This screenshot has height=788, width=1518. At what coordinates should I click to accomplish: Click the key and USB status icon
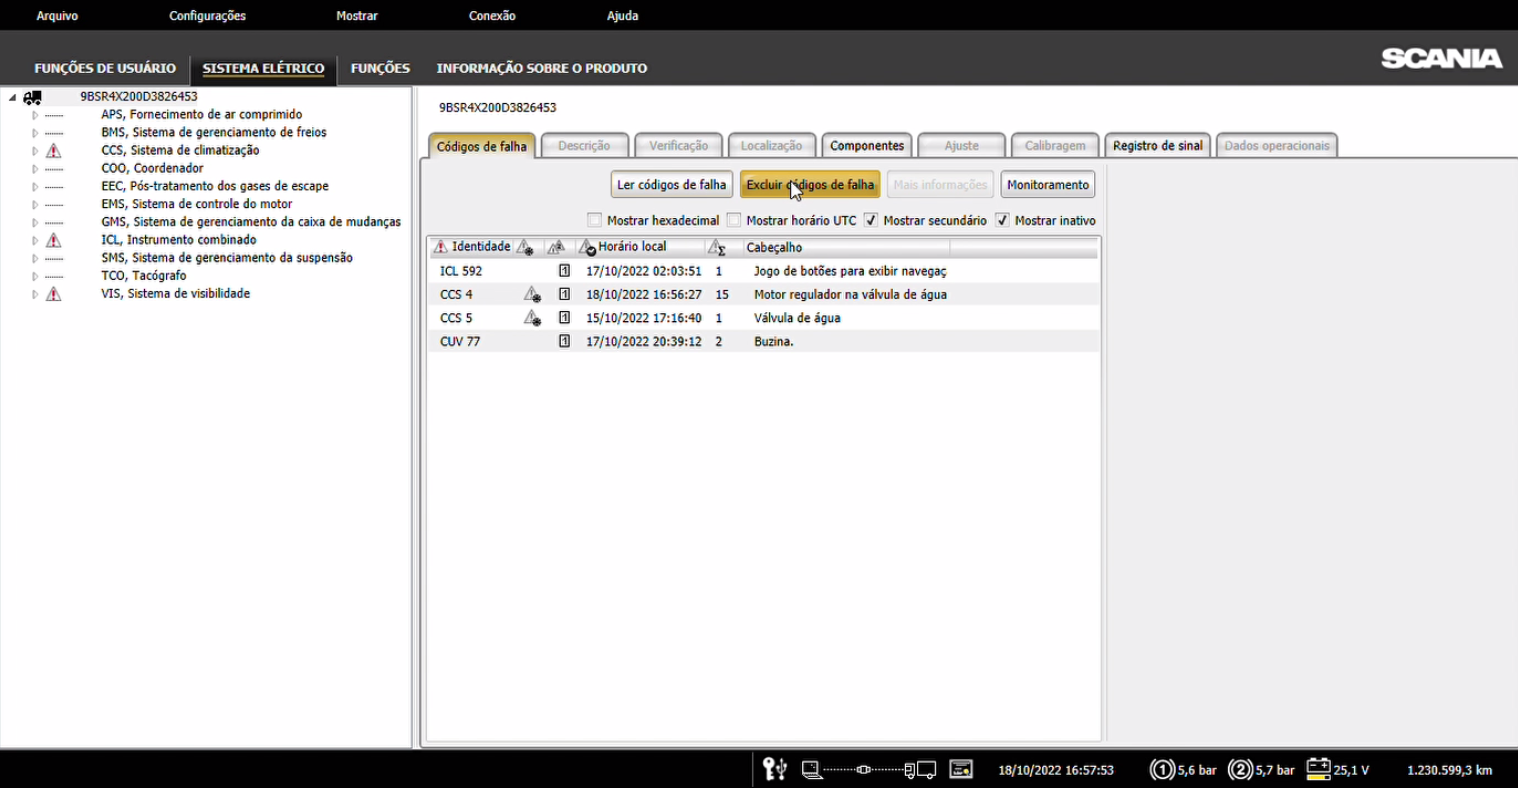click(774, 769)
